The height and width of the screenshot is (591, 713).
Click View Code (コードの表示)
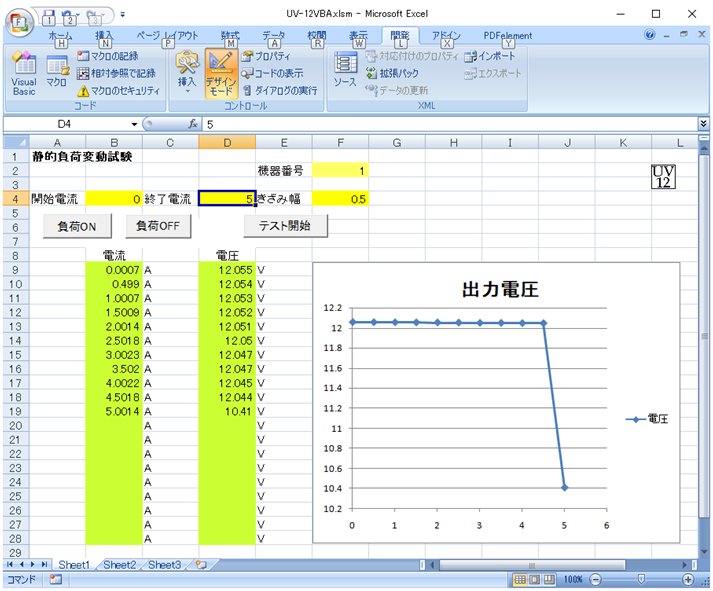click(x=271, y=73)
